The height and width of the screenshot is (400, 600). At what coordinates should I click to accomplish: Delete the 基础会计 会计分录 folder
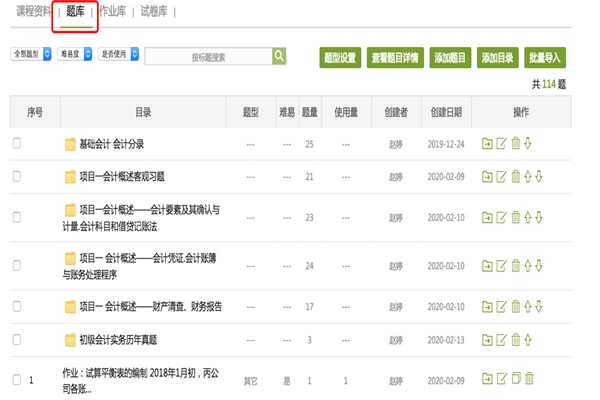(515, 144)
